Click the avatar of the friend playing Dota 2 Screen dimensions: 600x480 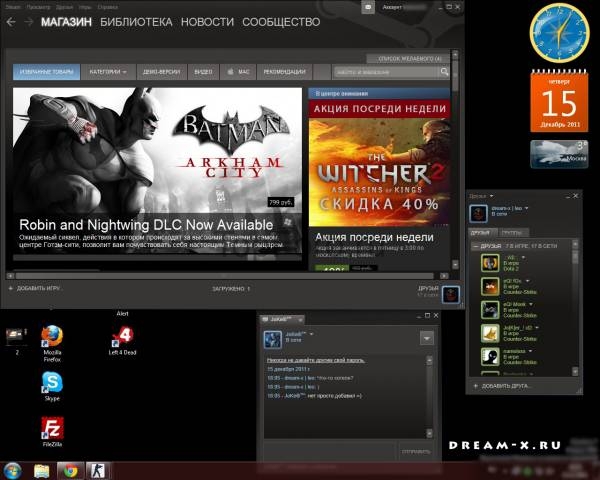(x=490, y=263)
